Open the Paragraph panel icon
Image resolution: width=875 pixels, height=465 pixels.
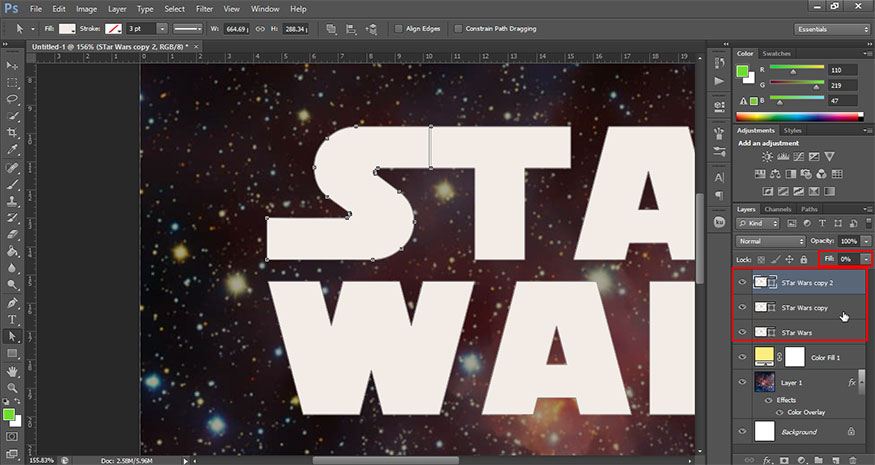[x=719, y=195]
